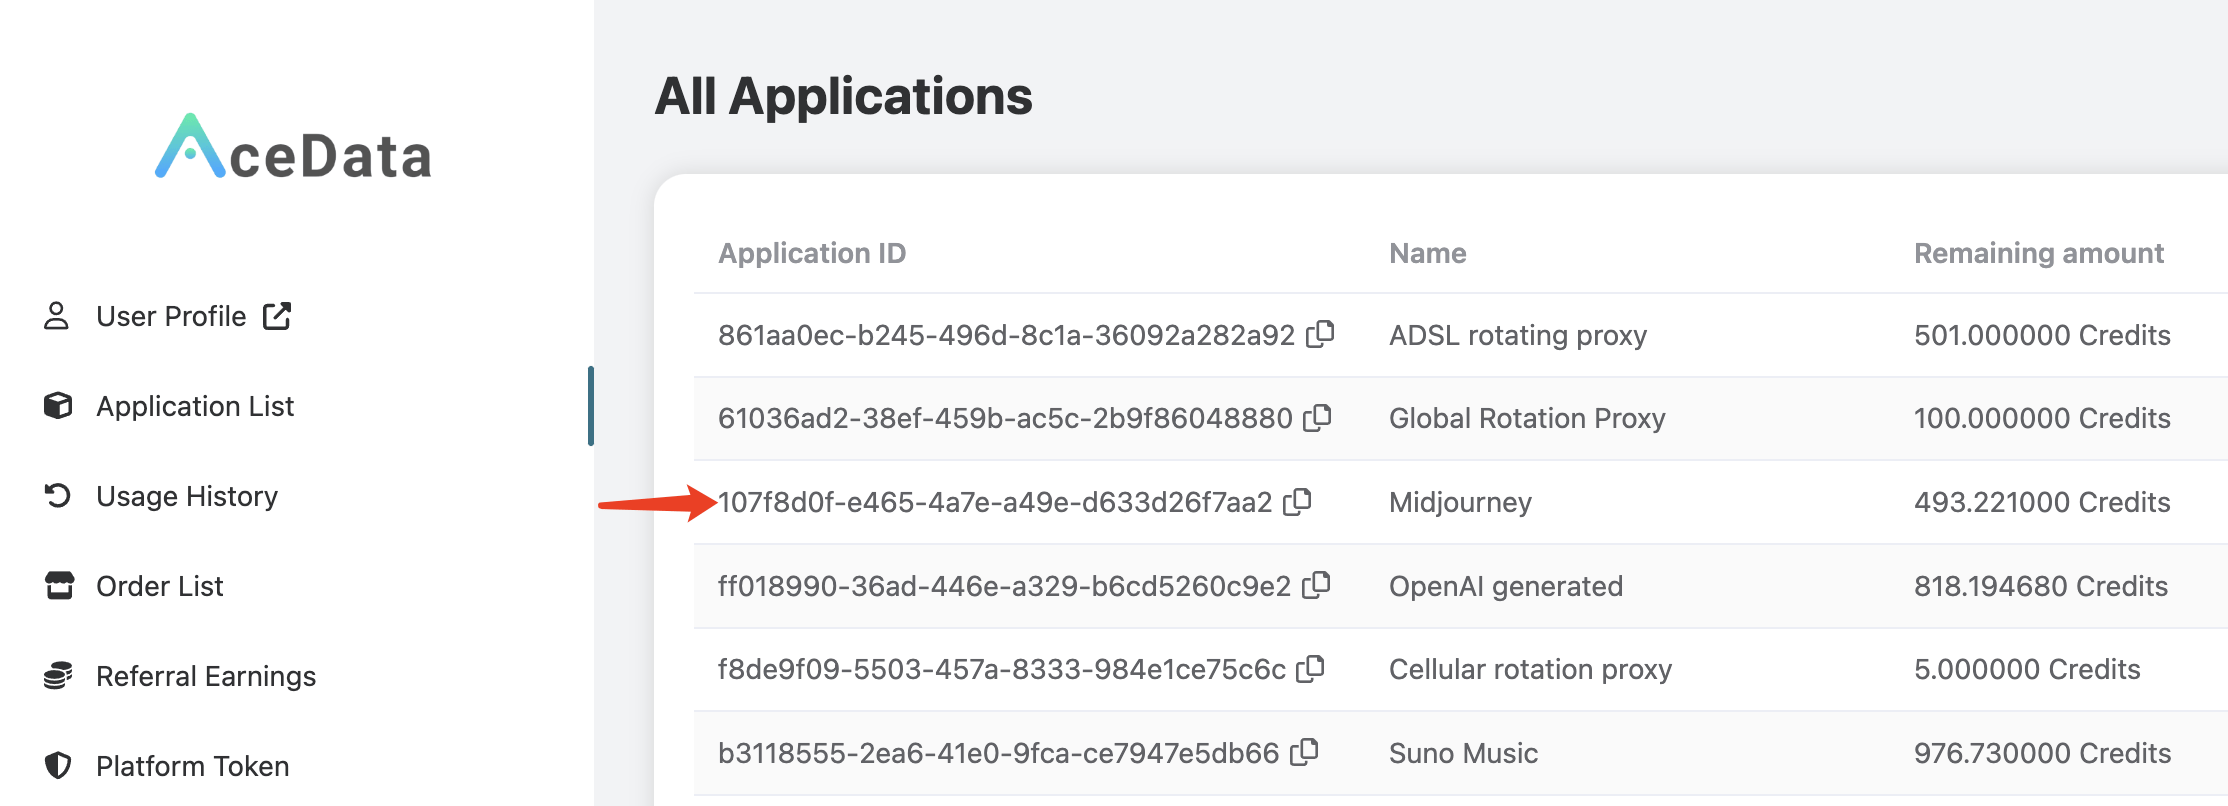Open Usage History from the sidebar
Viewport: 2228px width, 806px height.
187,496
